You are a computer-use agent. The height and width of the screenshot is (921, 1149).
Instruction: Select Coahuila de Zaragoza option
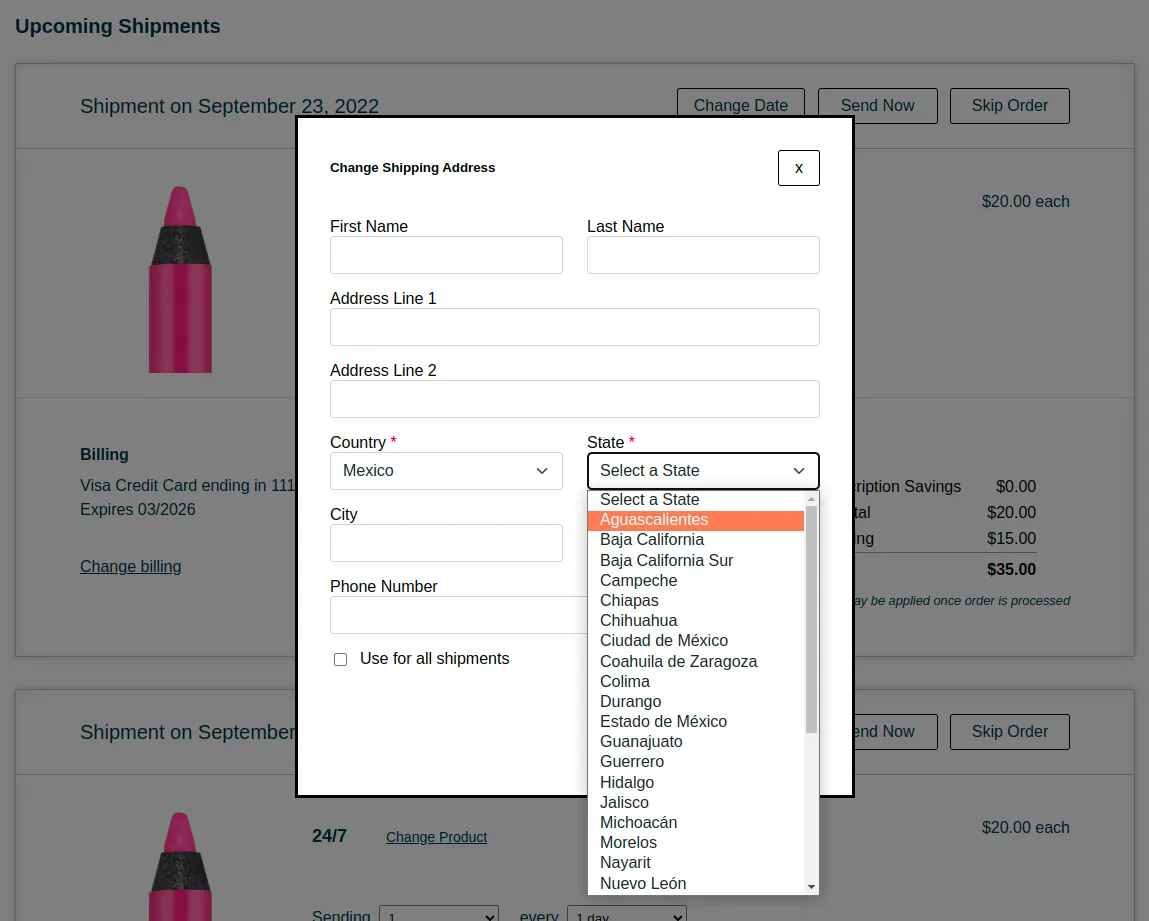(695, 662)
